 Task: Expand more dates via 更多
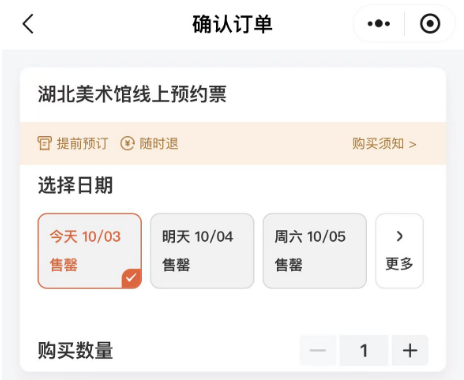tap(399, 251)
